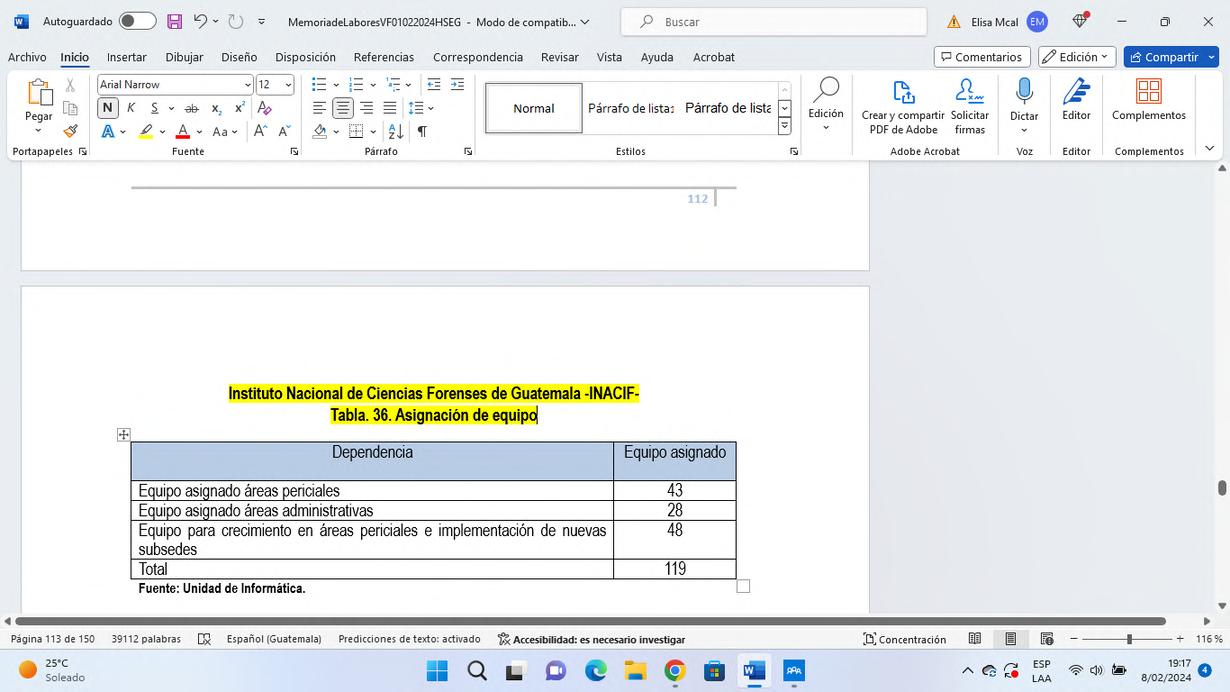Center align the paragraph text
This screenshot has height=692, width=1230.
pos(343,108)
